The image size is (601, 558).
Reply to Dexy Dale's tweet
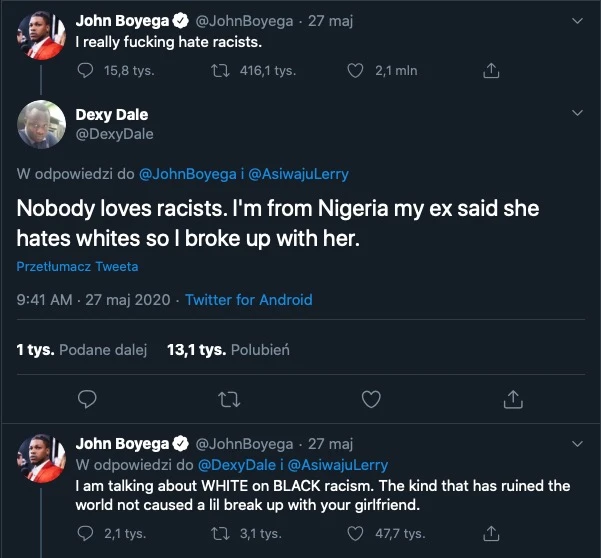pos(87,399)
